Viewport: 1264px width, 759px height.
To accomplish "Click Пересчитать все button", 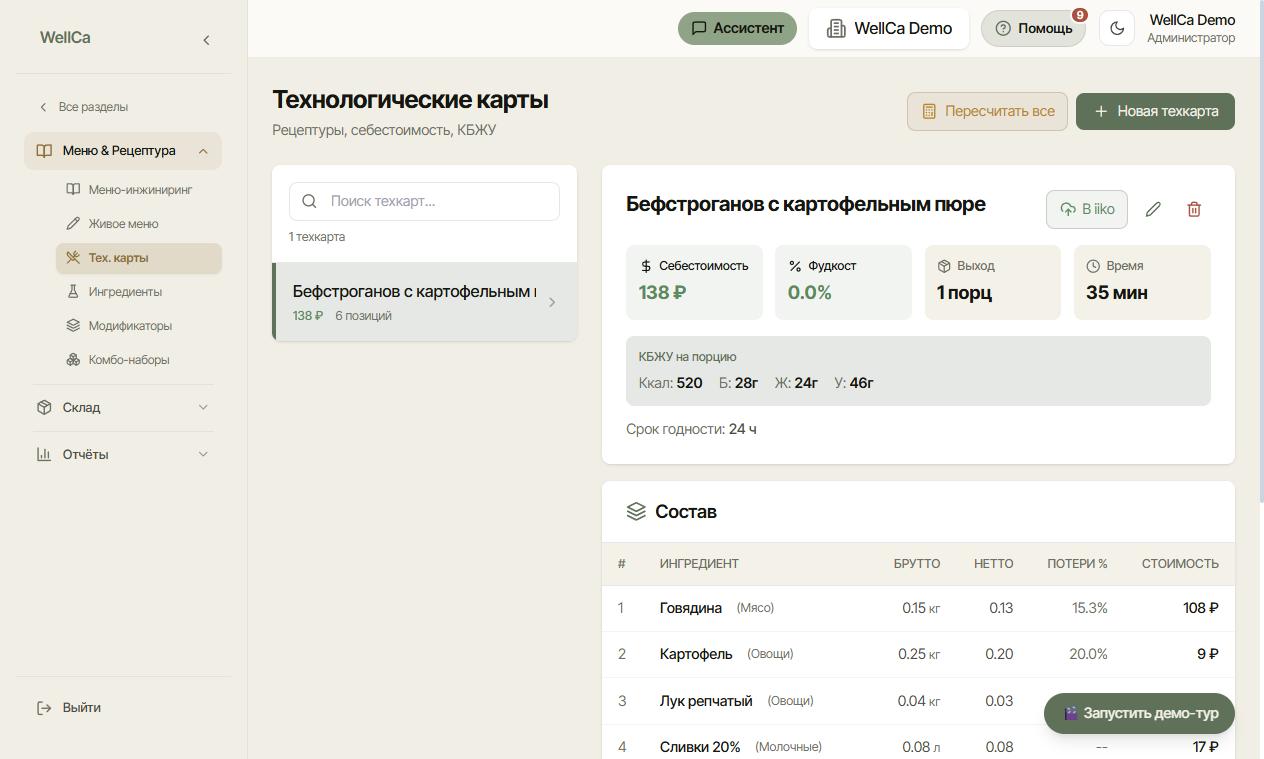I will point(987,111).
